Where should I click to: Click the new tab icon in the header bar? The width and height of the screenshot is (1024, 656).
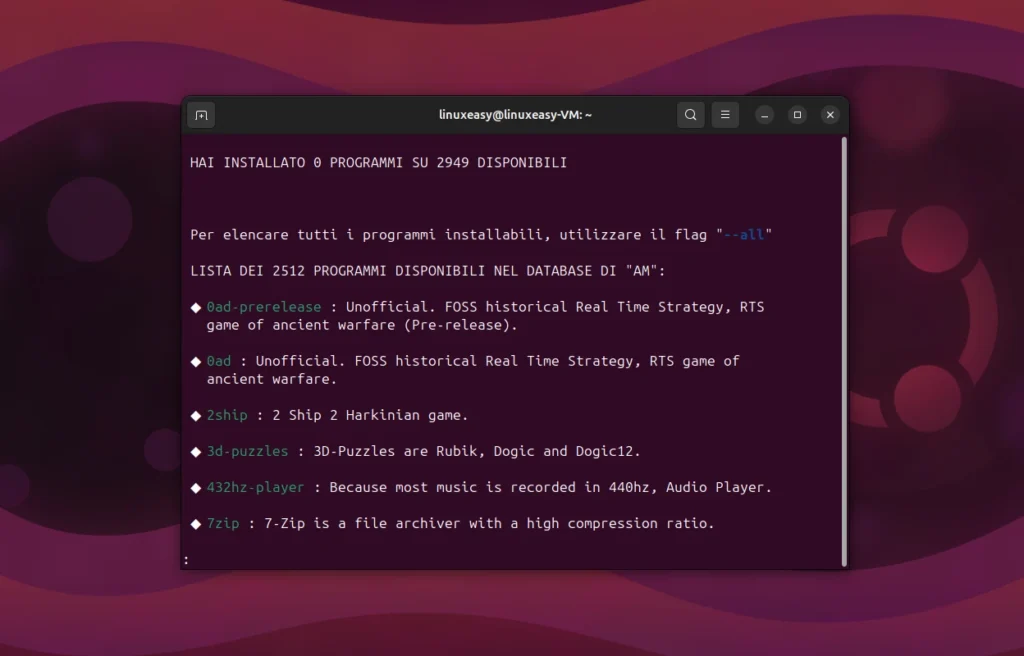tap(200, 114)
